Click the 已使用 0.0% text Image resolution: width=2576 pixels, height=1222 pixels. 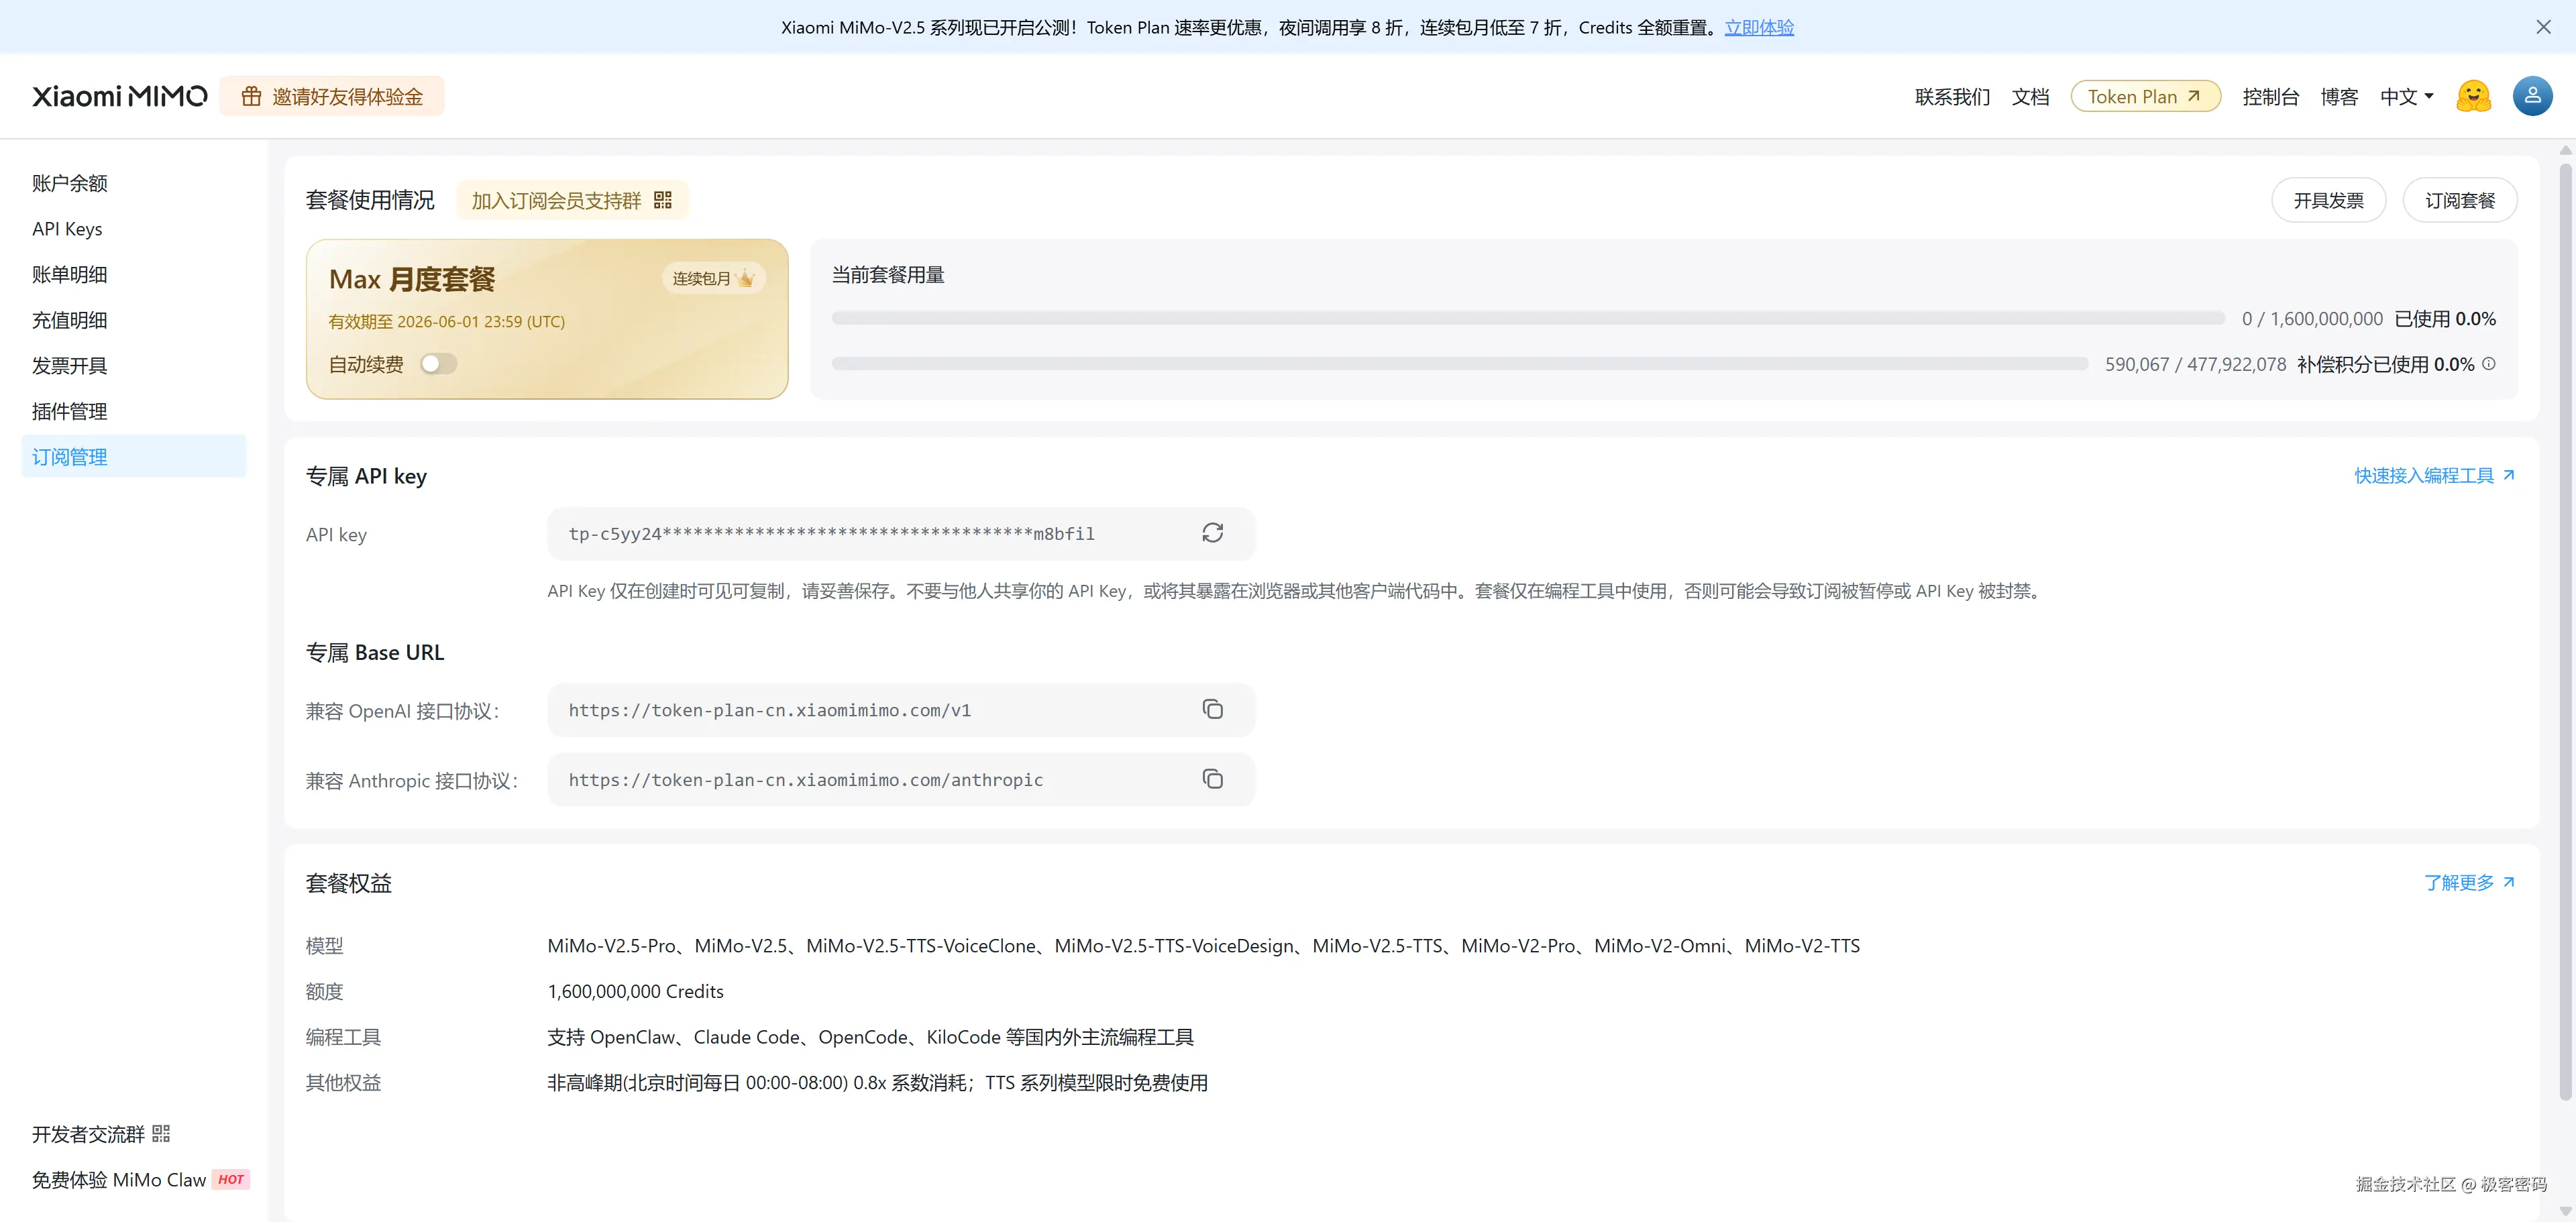[x=2445, y=318]
